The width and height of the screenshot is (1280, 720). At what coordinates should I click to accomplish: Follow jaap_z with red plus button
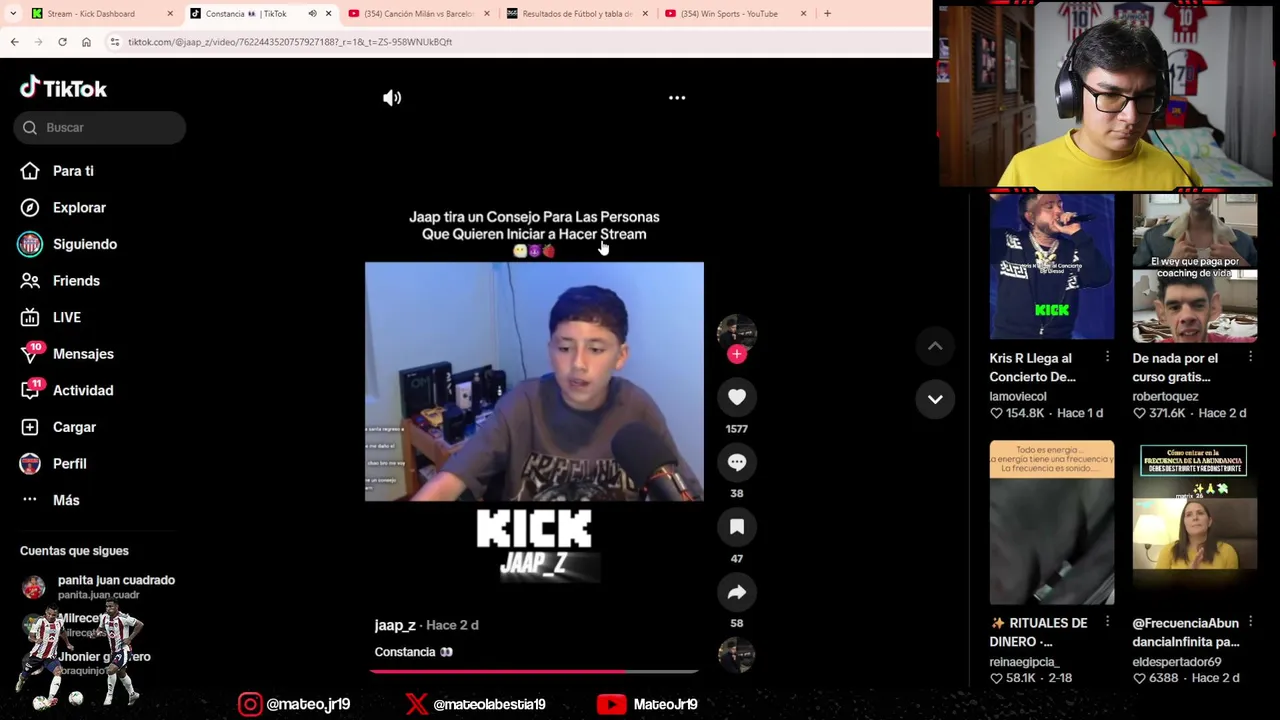coord(737,354)
